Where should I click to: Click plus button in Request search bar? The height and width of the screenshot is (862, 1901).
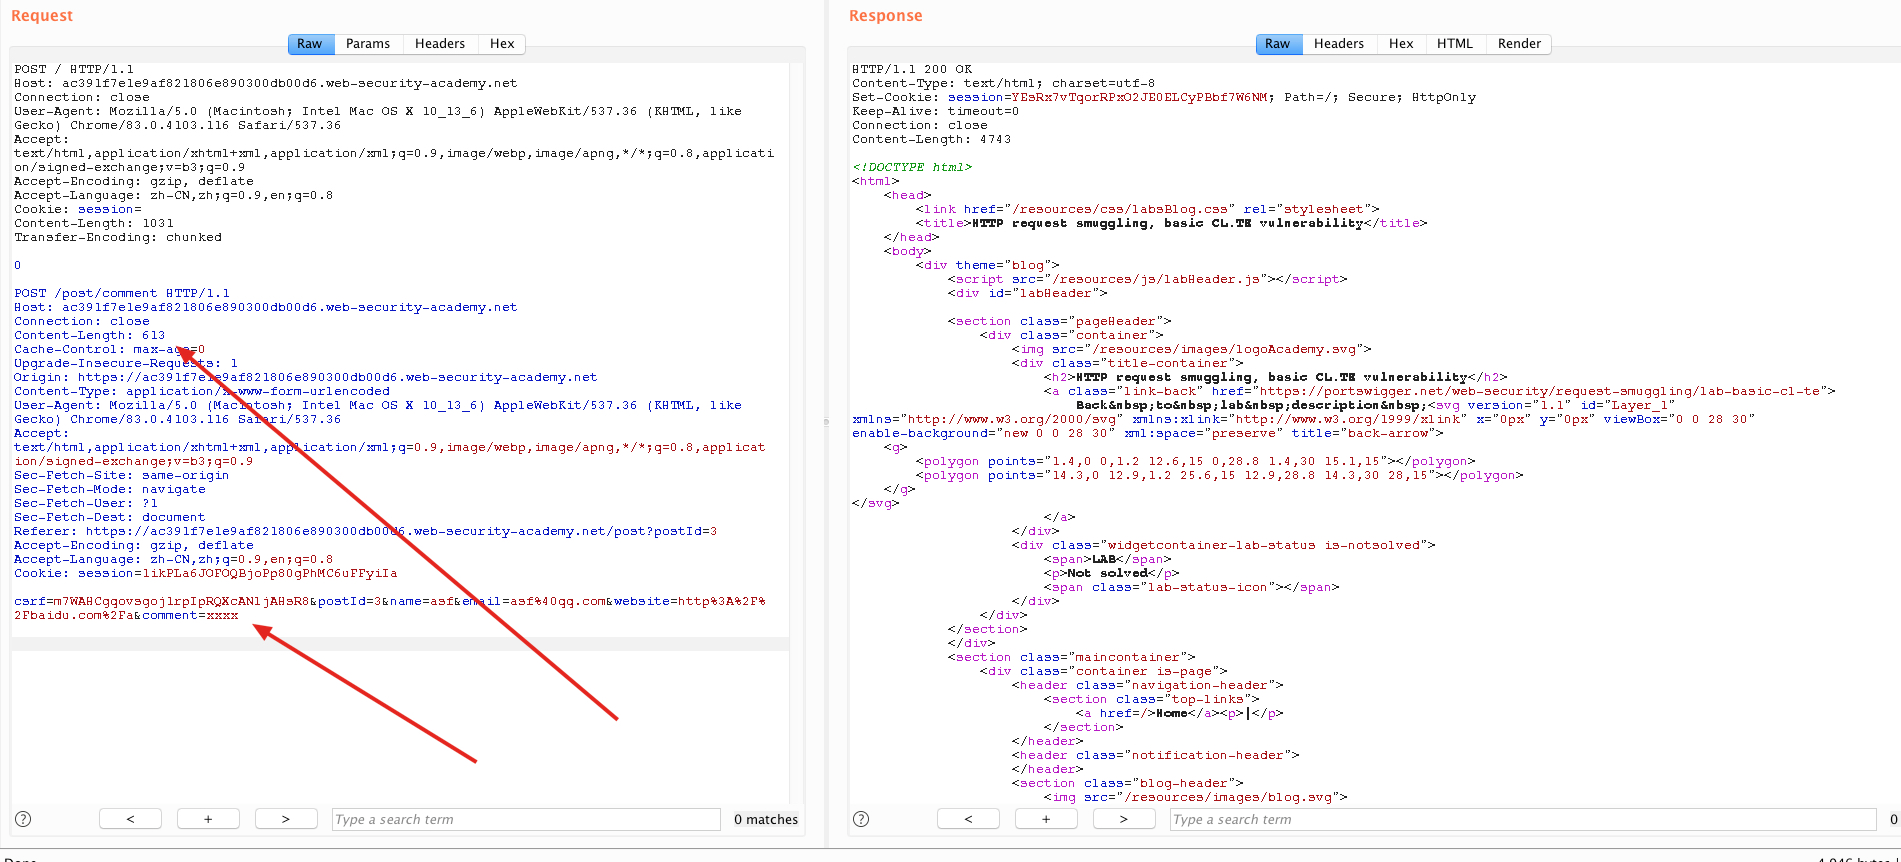point(208,819)
